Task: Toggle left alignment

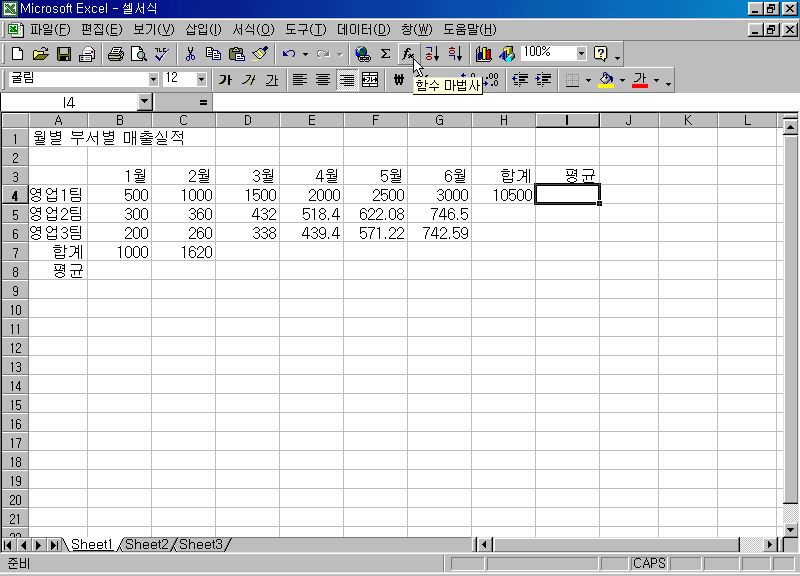Action: tap(299, 80)
